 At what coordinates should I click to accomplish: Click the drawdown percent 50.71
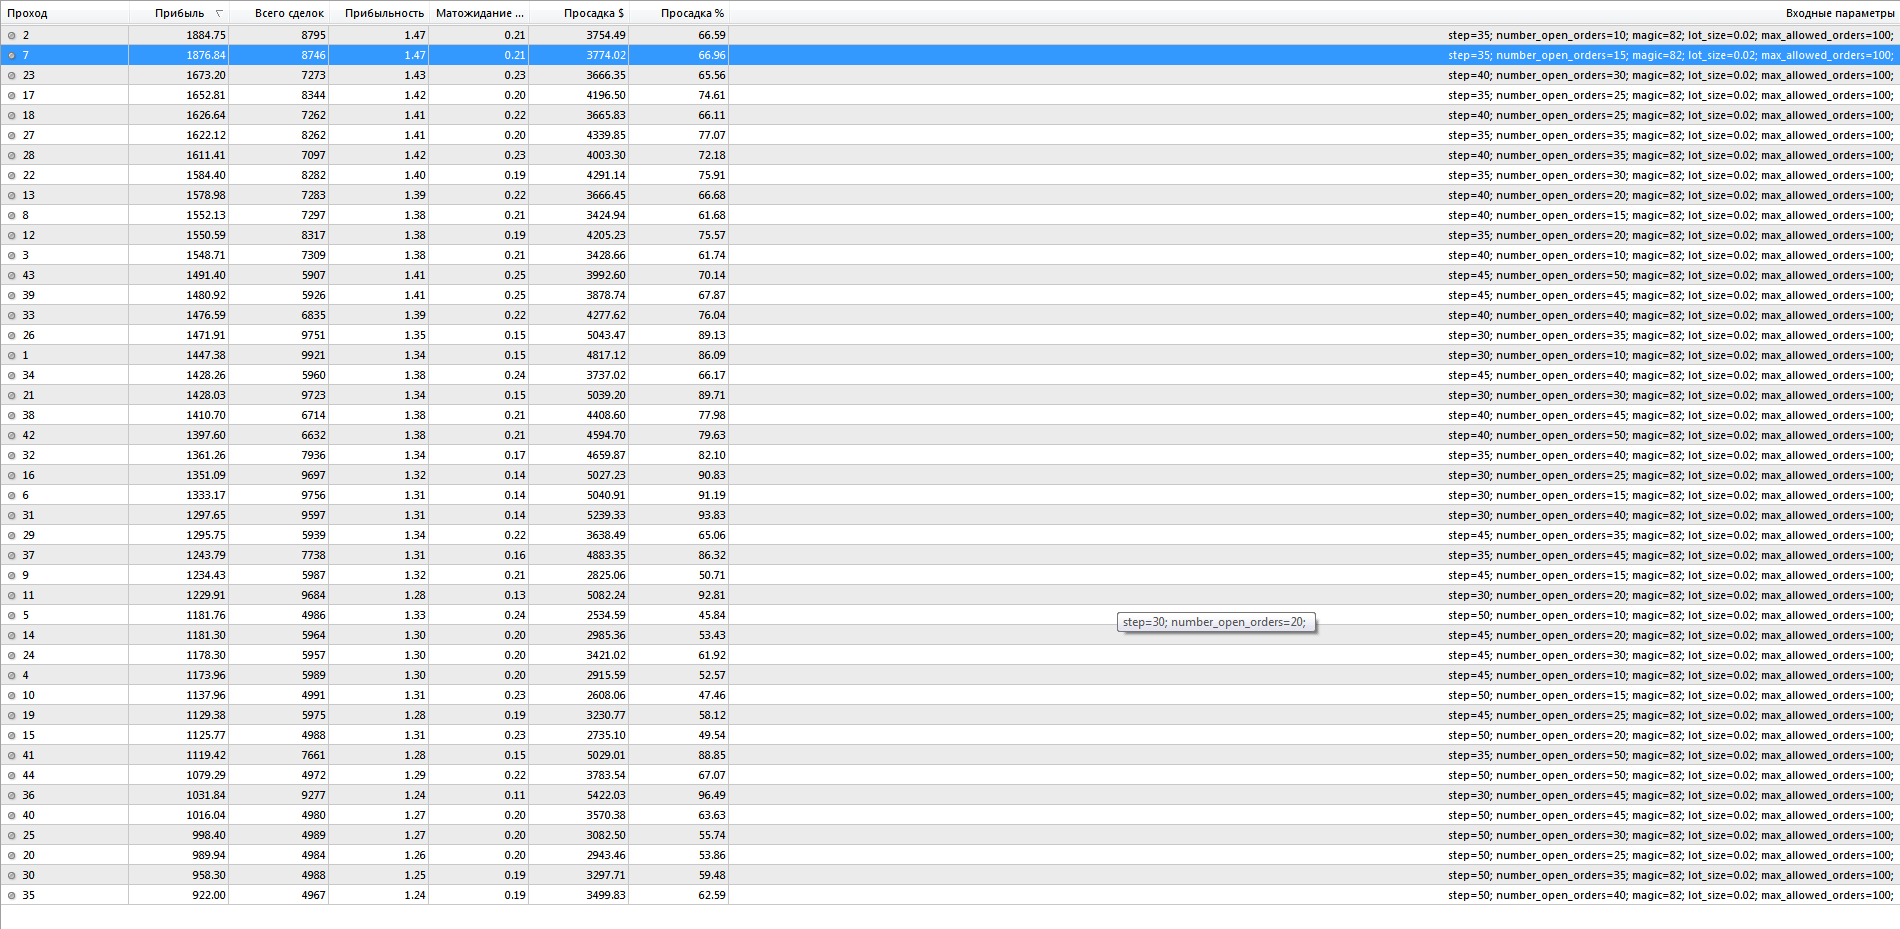pos(712,575)
